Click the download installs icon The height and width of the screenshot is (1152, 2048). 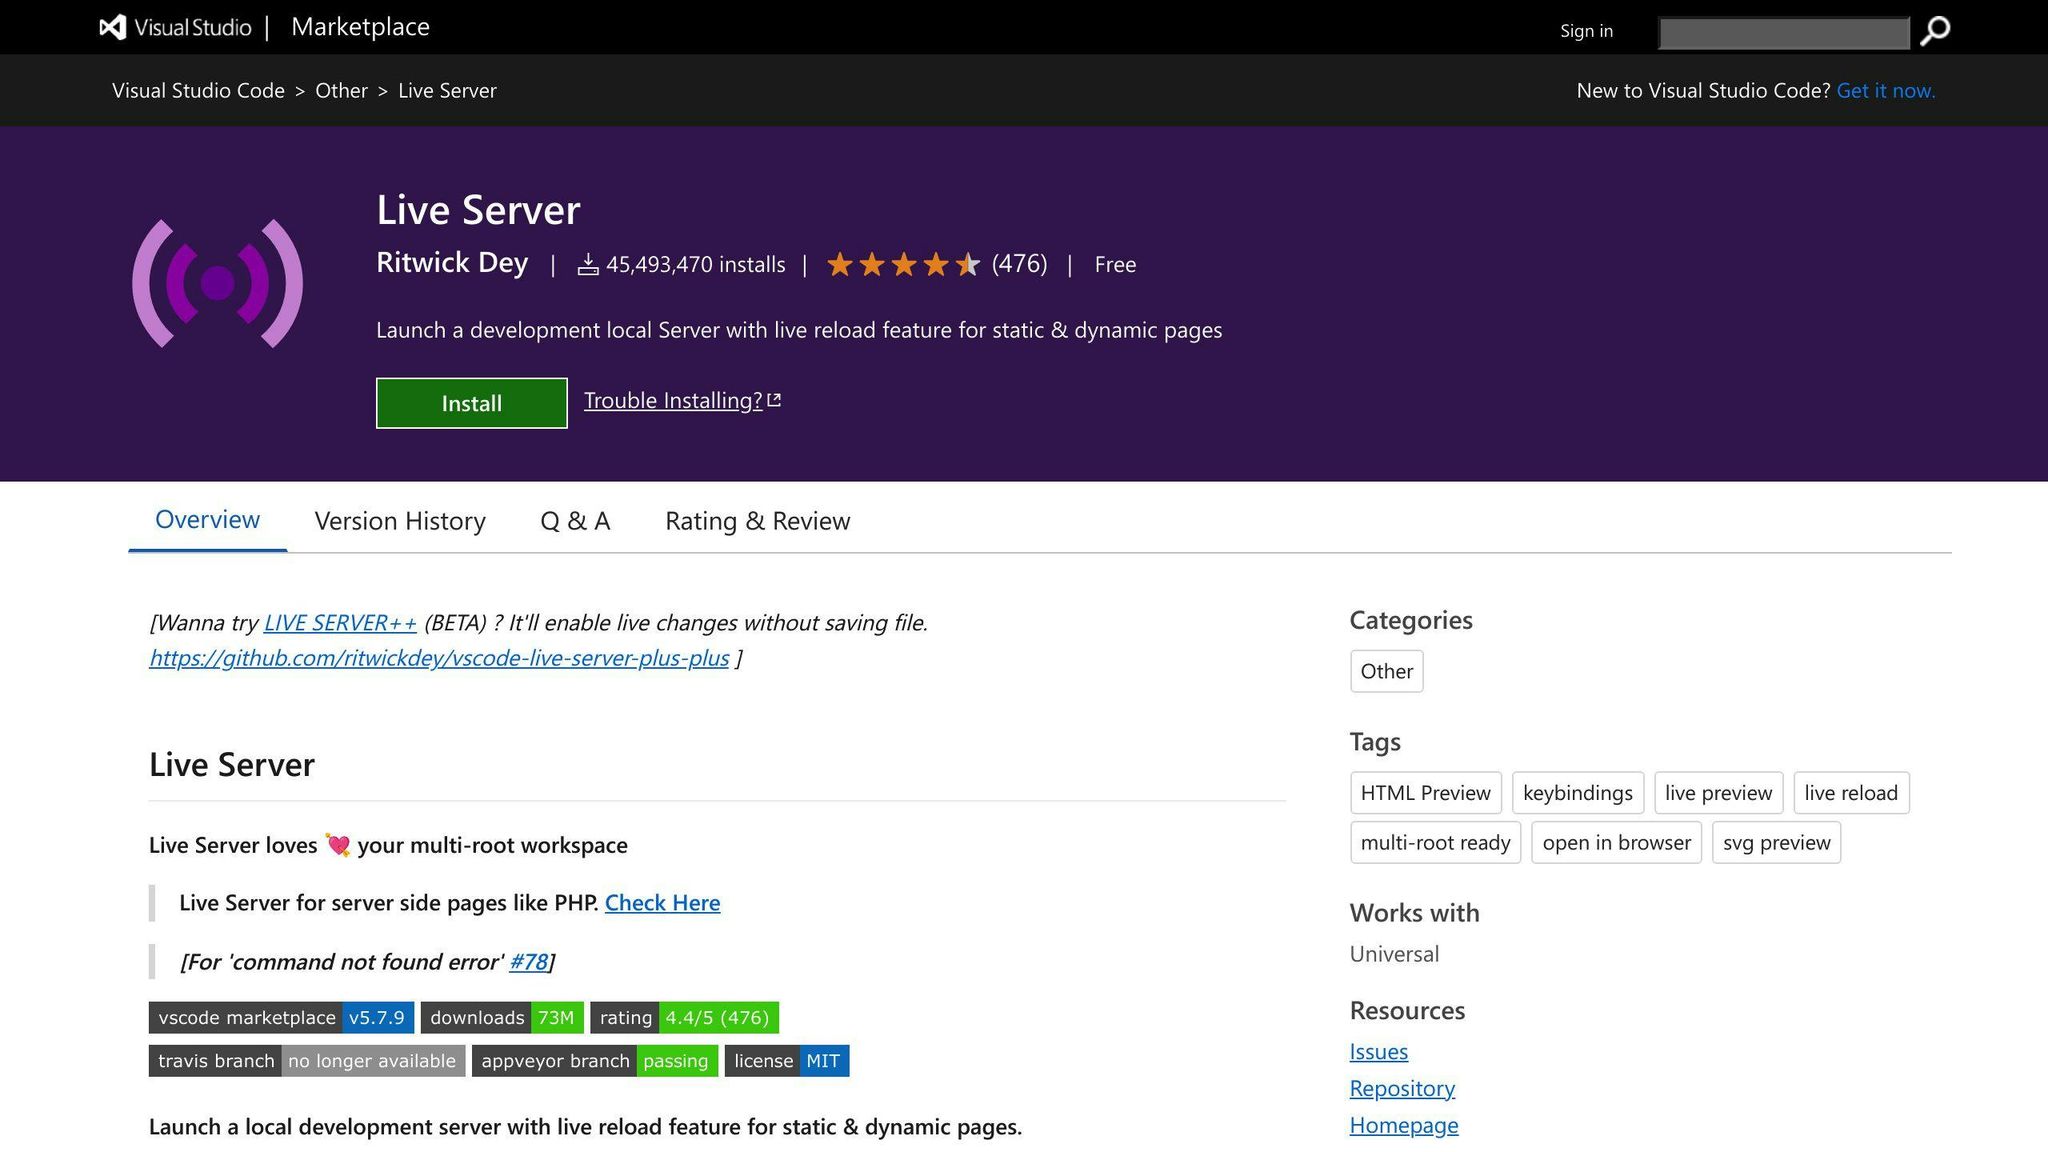click(x=588, y=264)
